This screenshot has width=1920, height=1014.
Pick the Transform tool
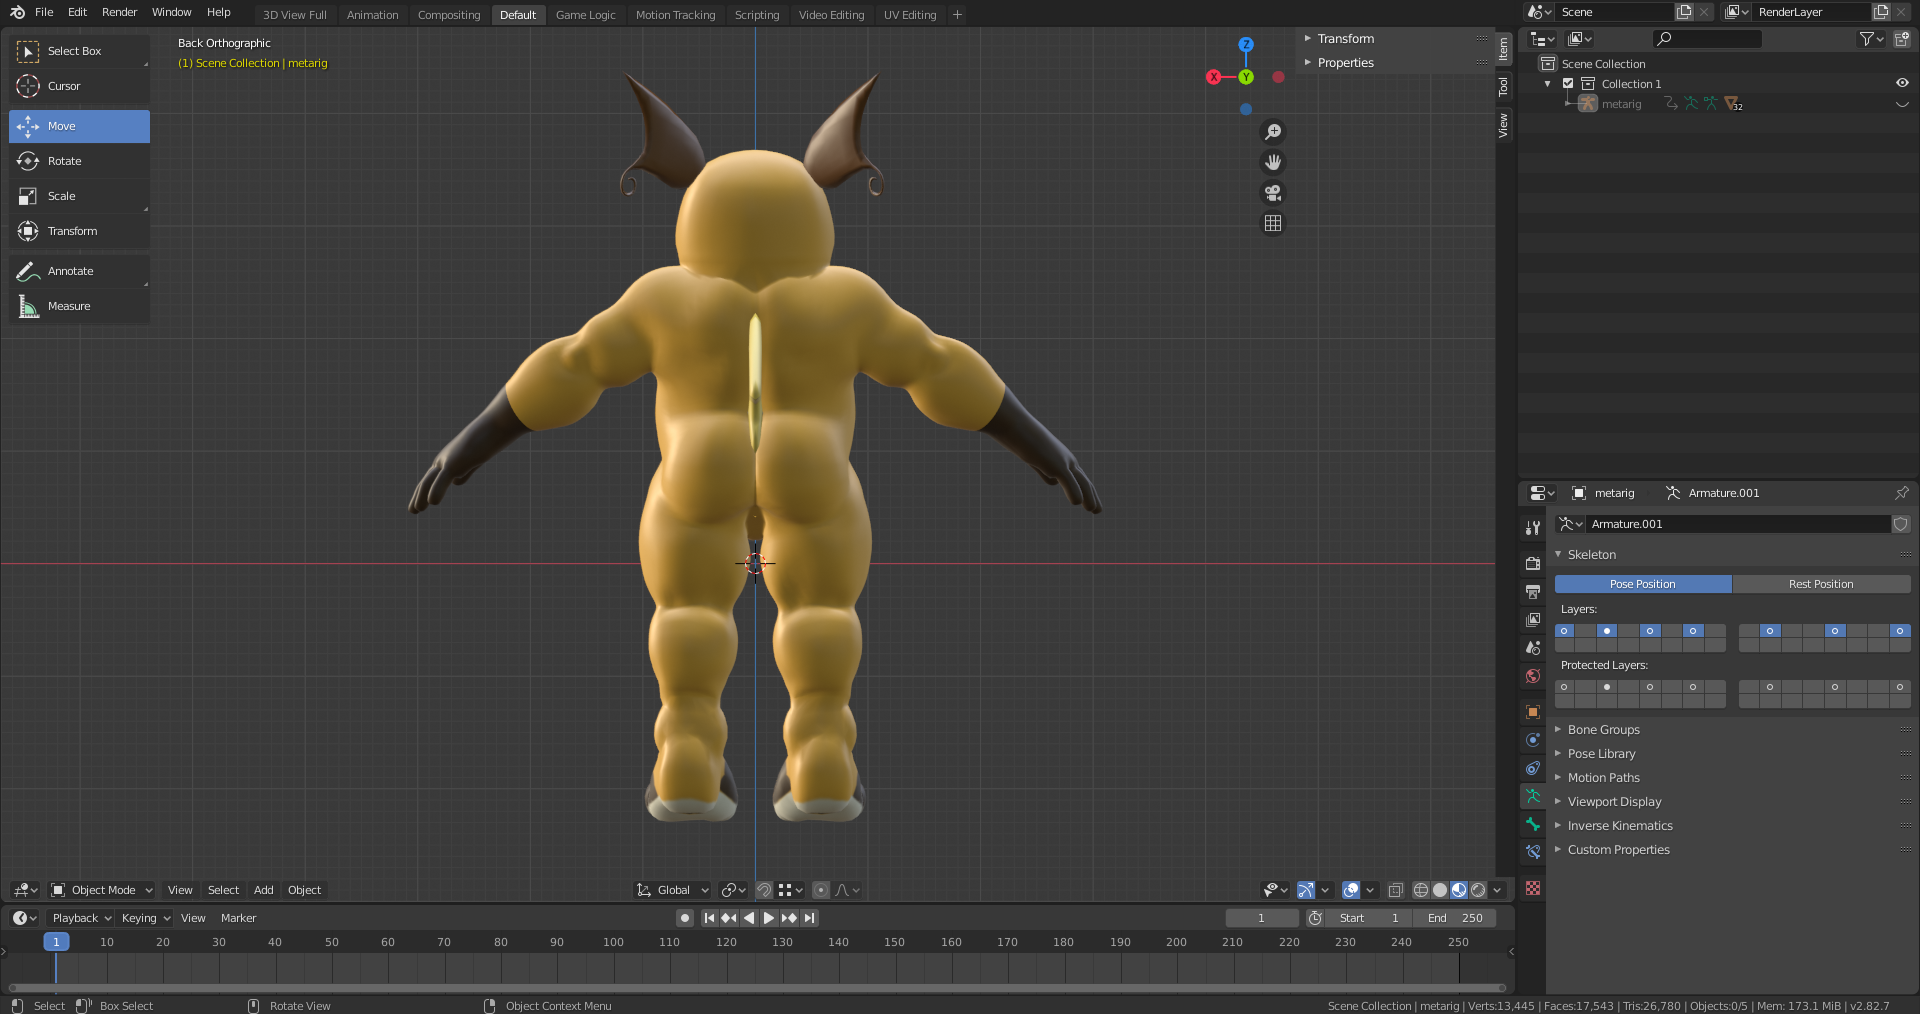point(79,231)
